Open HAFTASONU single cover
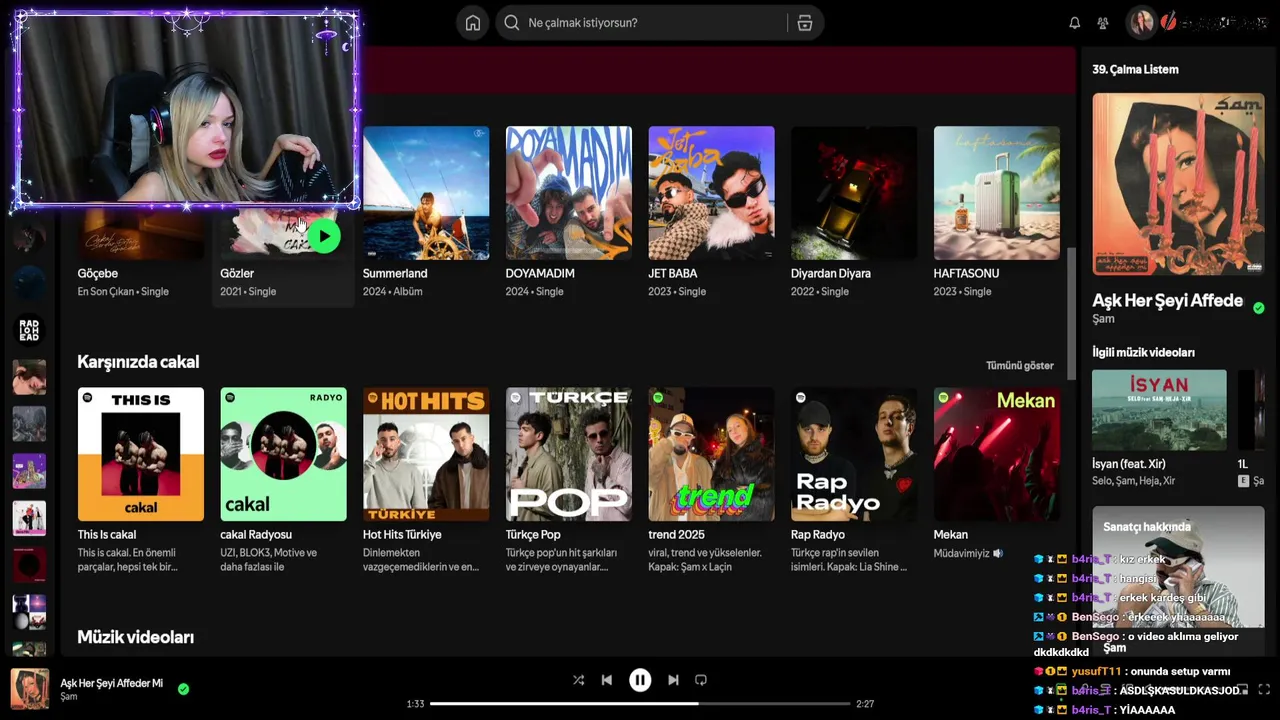Screen dimensions: 1280x720 [x=997, y=193]
